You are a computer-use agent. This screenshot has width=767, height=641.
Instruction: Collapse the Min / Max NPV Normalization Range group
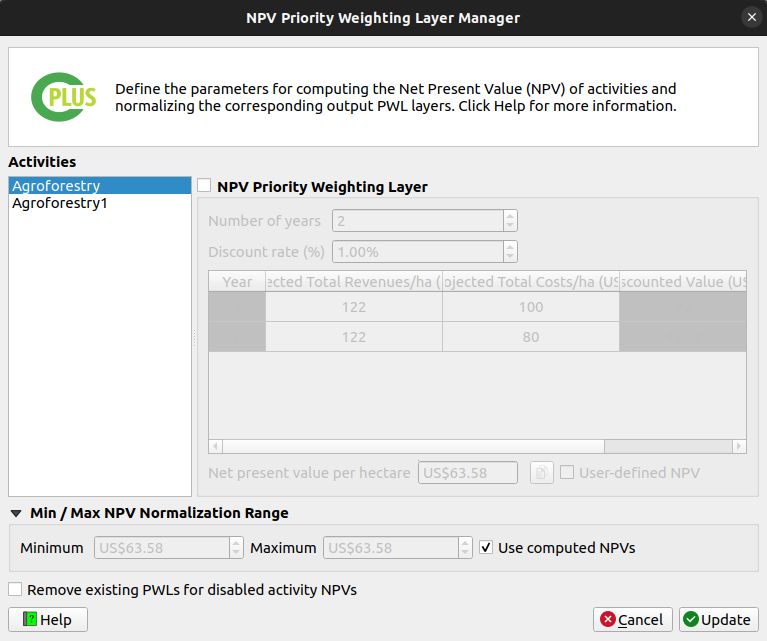(16, 513)
